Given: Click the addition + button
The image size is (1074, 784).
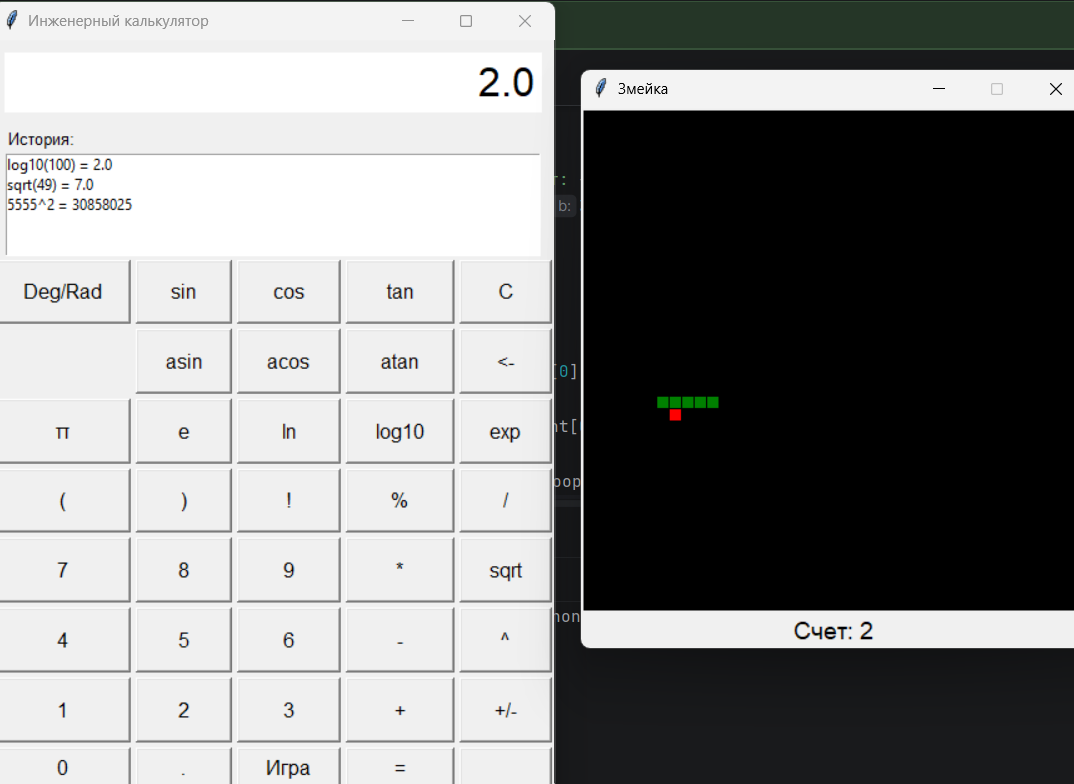Looking at the screenshot, I should tap(400, 710).
